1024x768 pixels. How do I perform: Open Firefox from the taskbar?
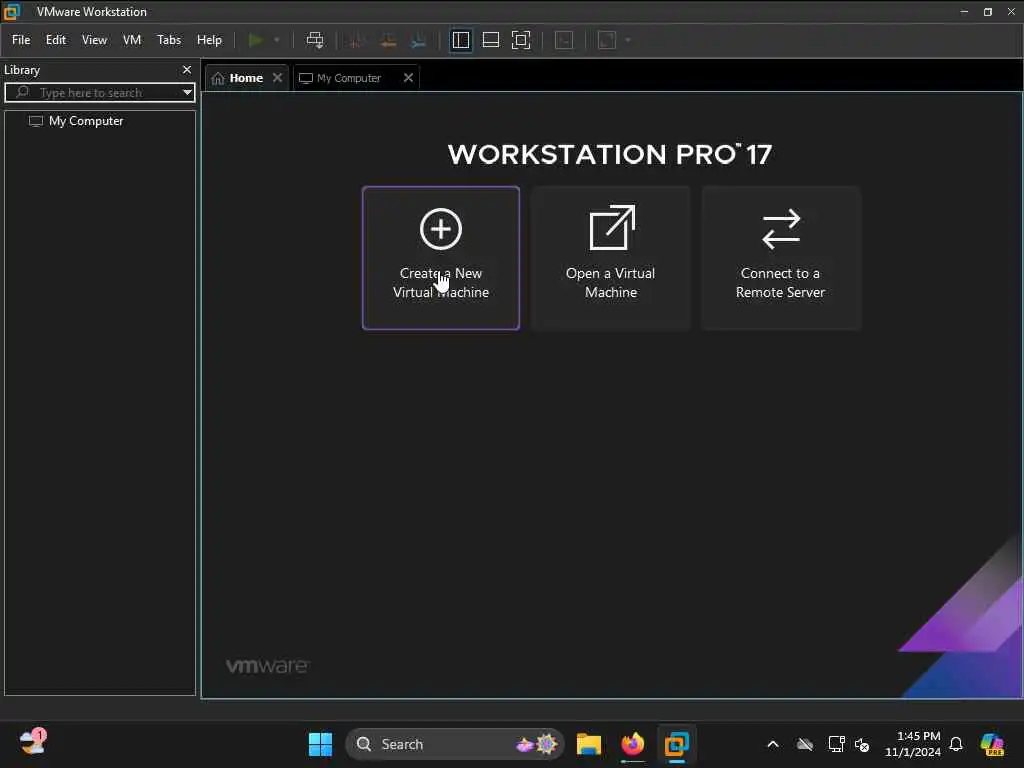(x=632, y=744)
